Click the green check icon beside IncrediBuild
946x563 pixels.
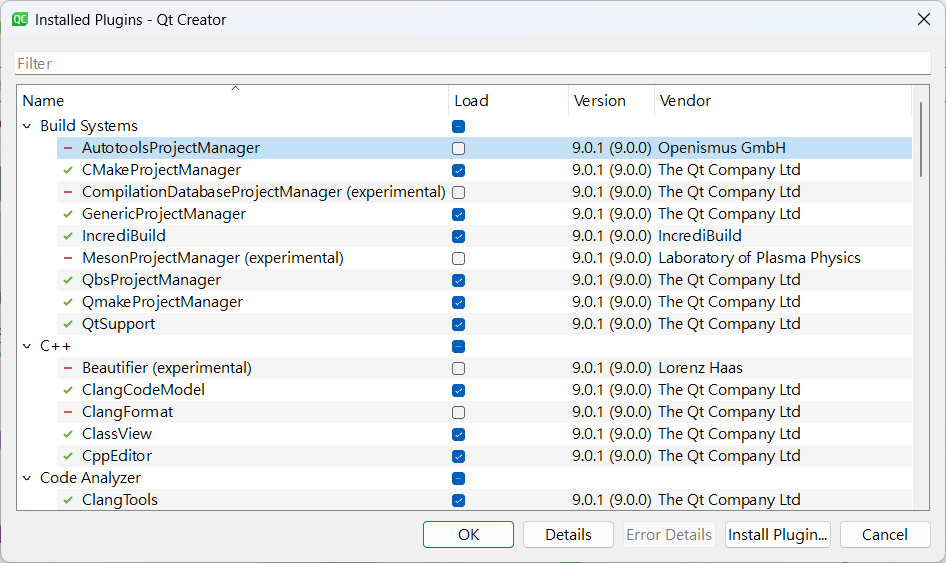coord(68,236)
